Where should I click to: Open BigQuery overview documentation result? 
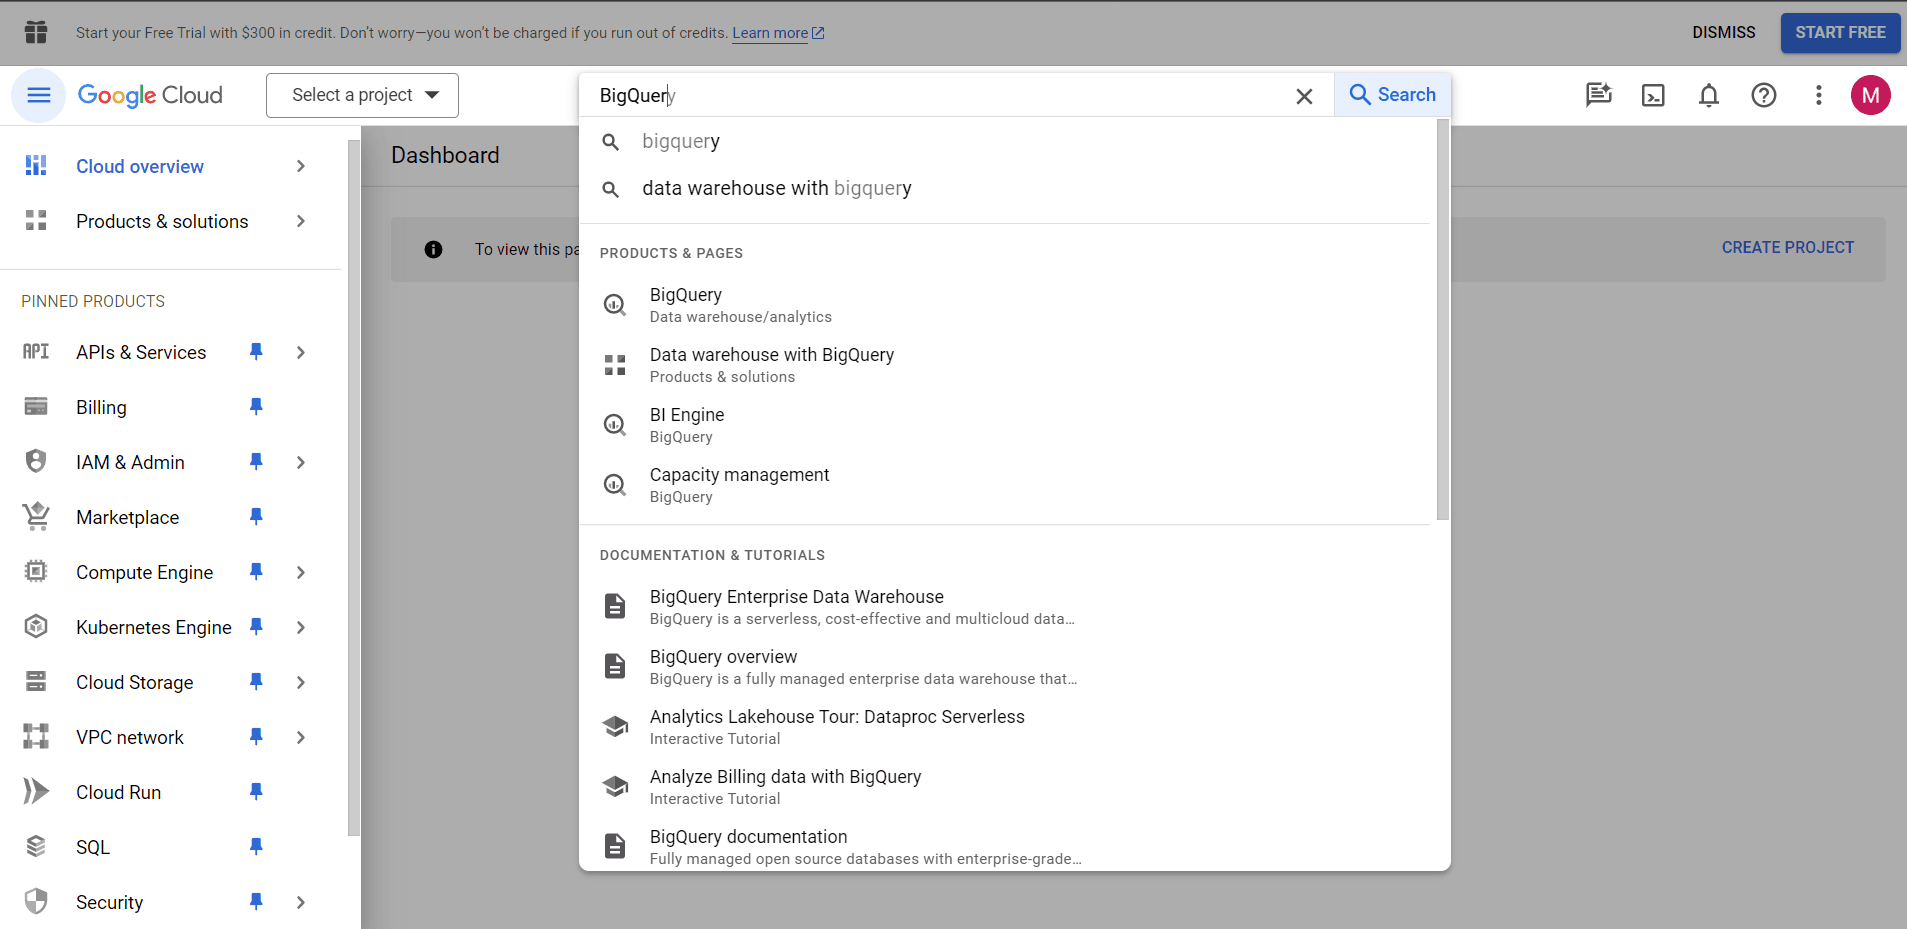(x=1006, y=667)
